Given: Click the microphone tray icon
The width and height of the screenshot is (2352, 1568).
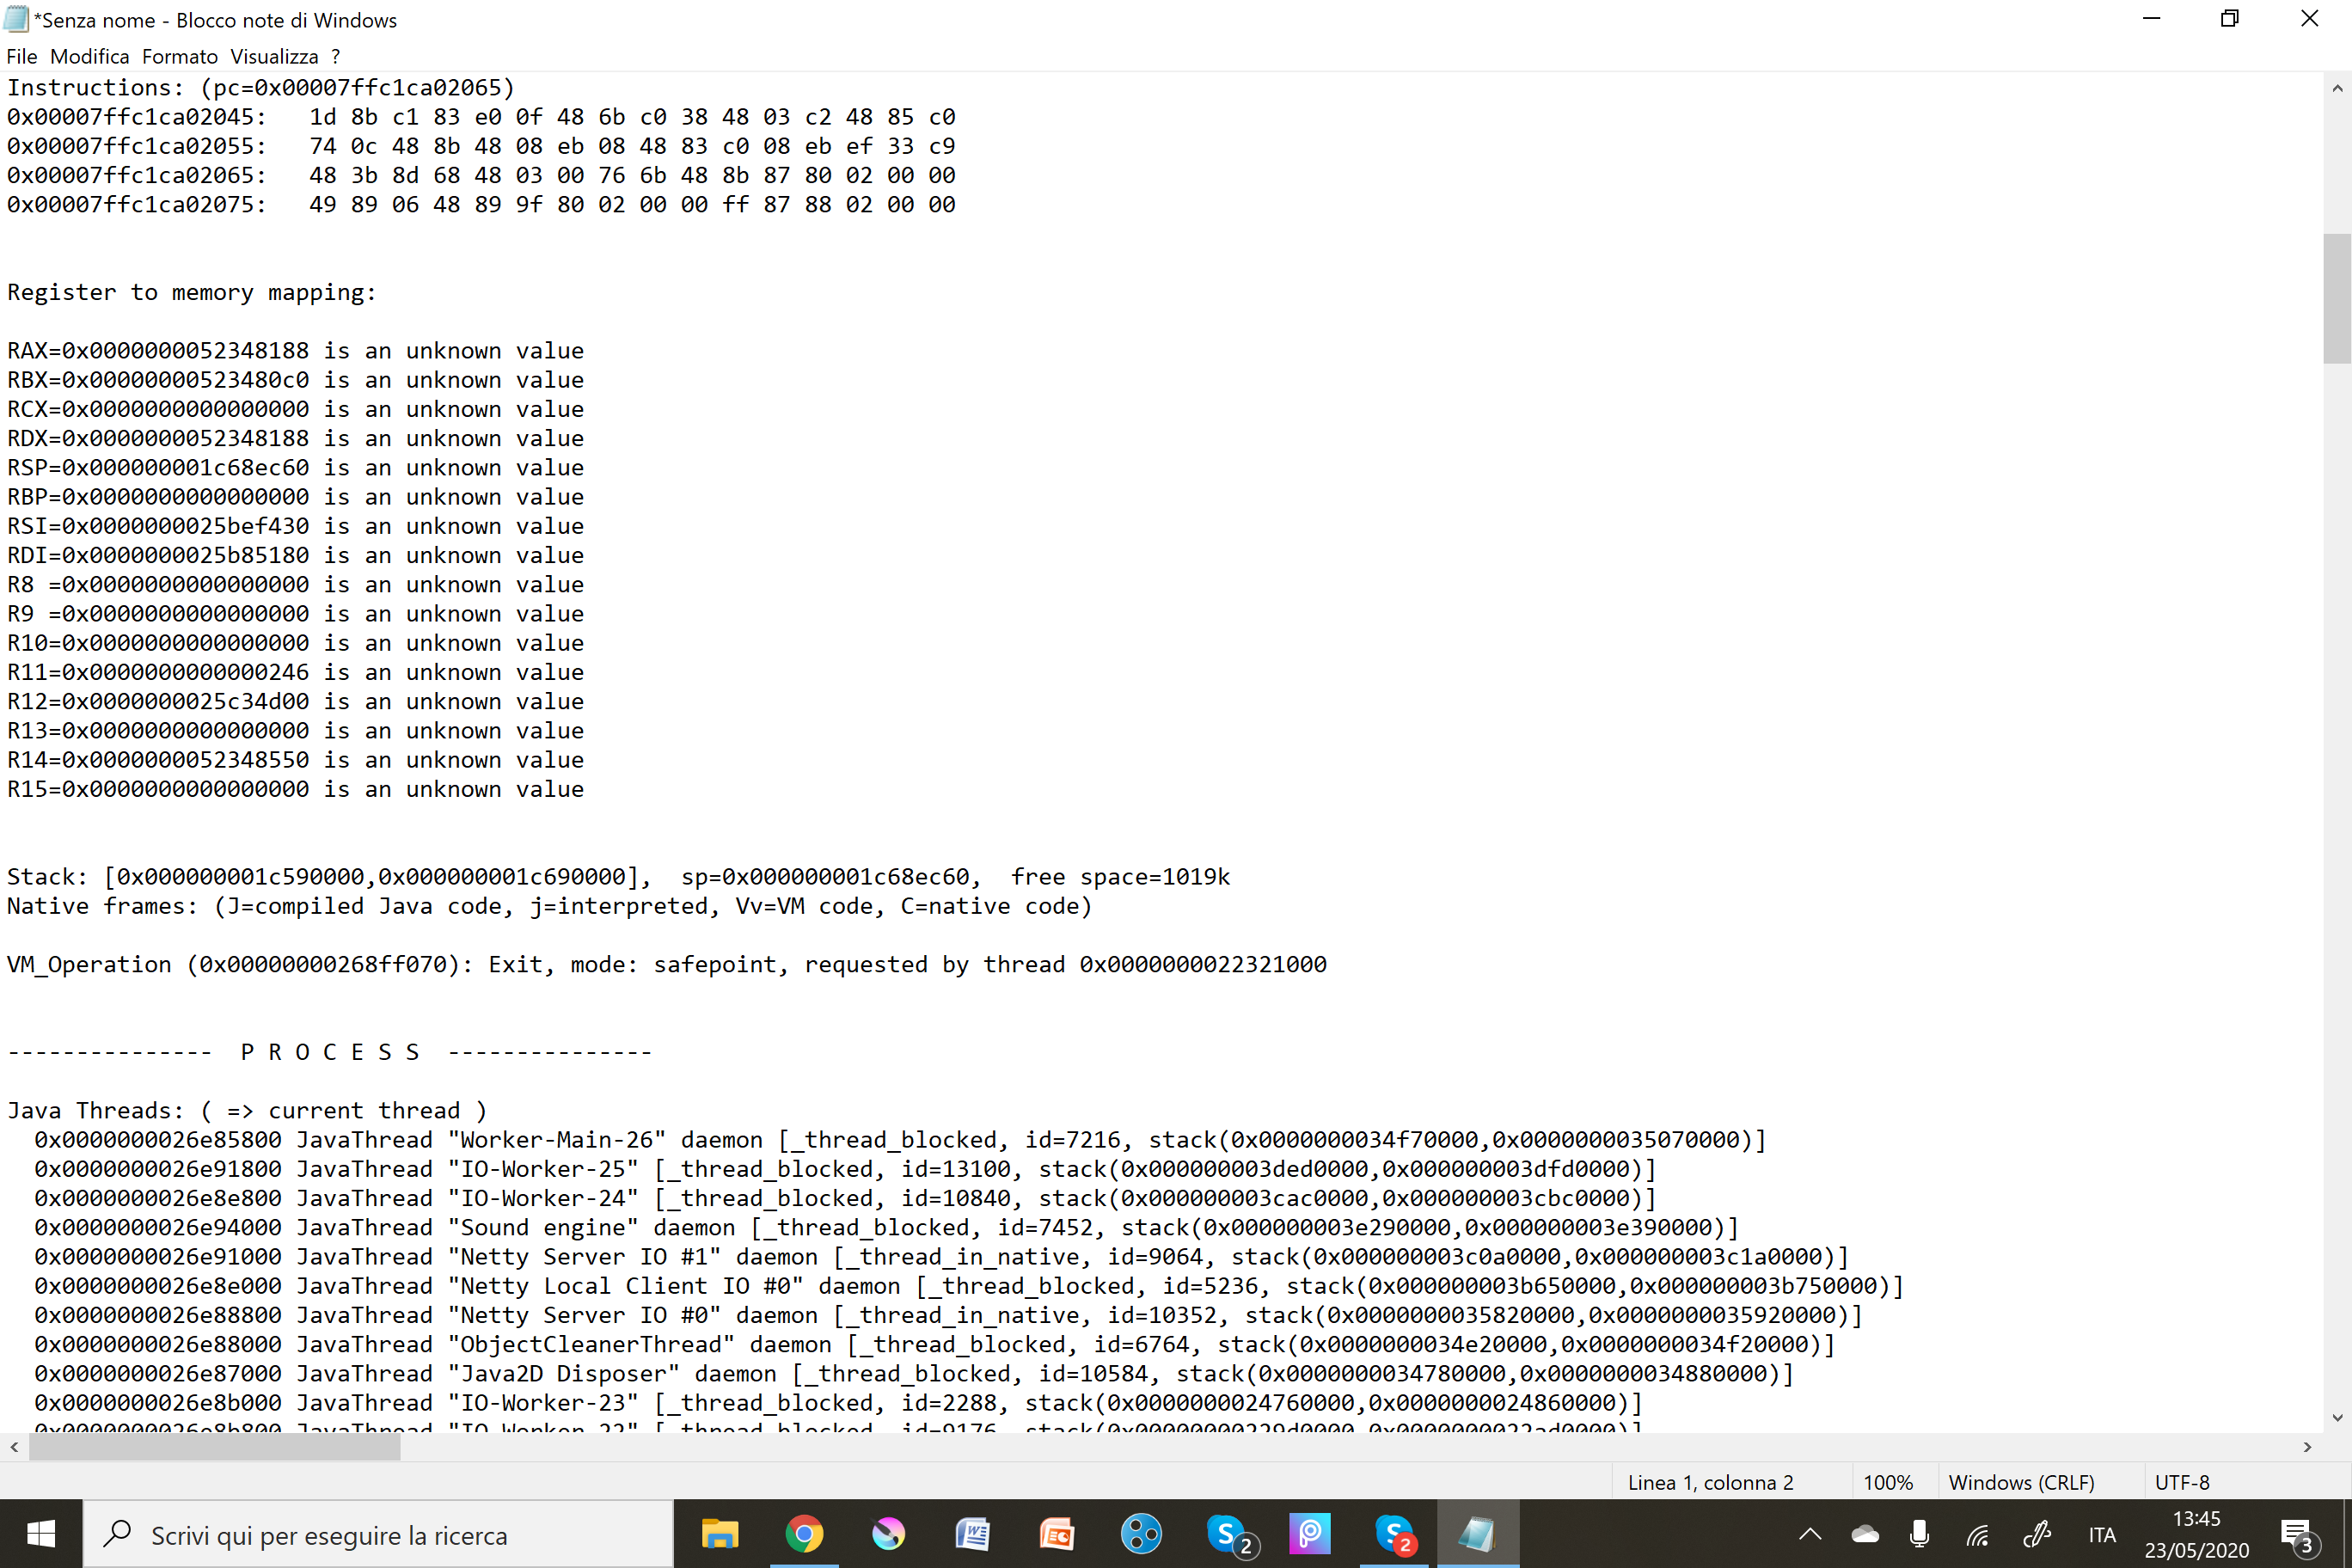Looking at the screenshot, I should click(1919, 1534).
